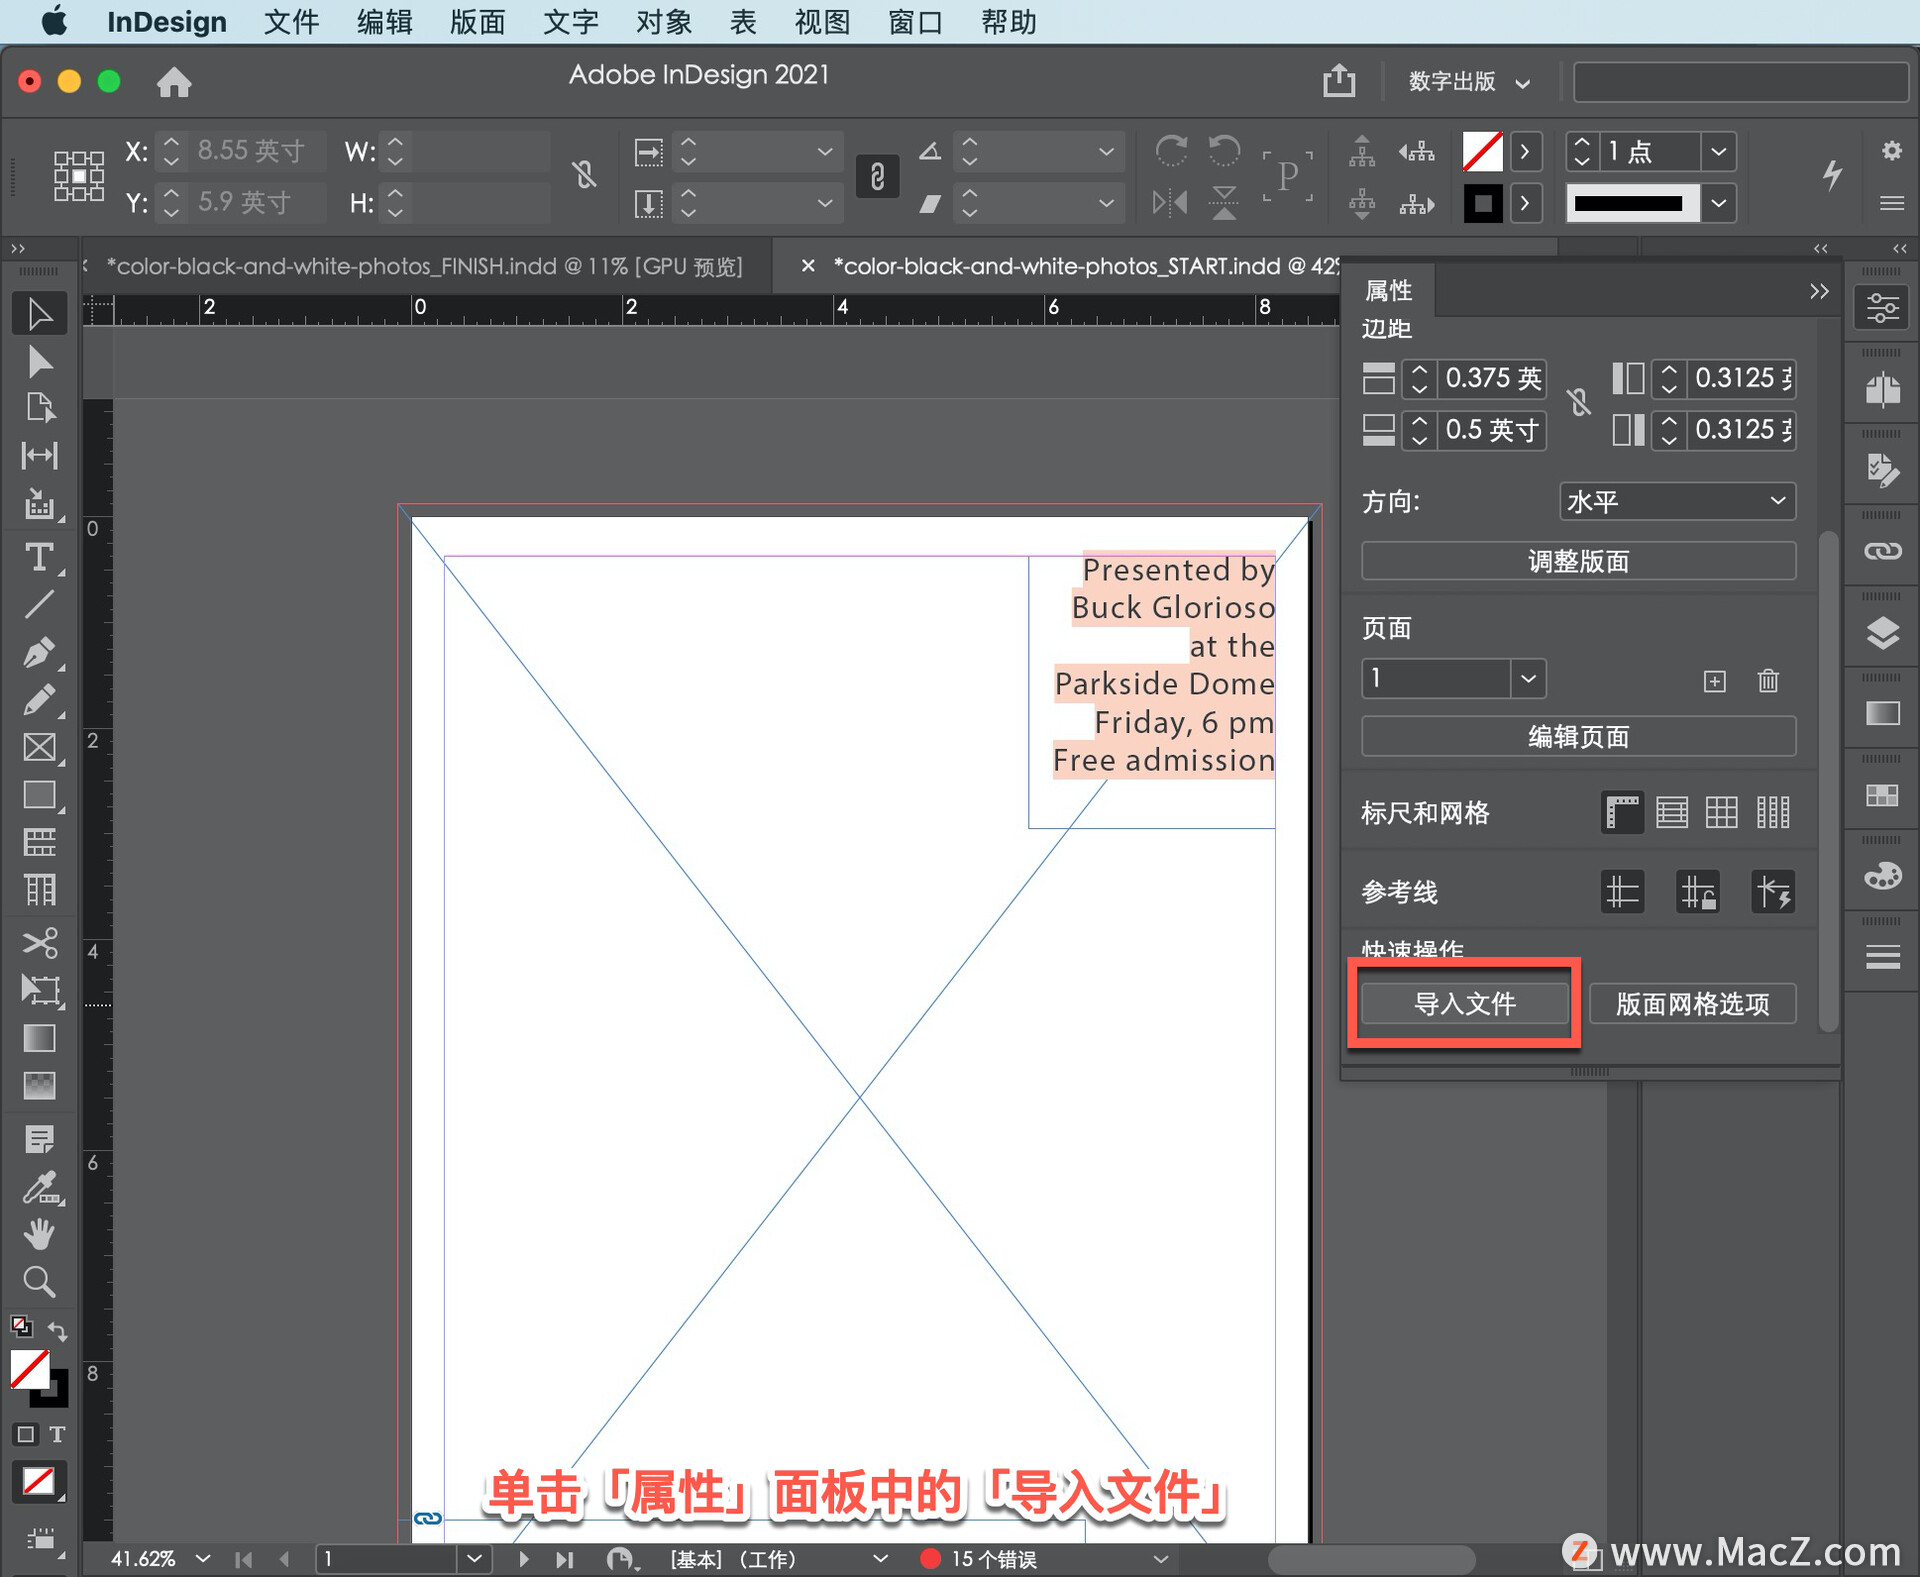This screenshot has width=1920, height=1577.
Task: Toggle smart guides icon
Action: (x=1773, y=892)
